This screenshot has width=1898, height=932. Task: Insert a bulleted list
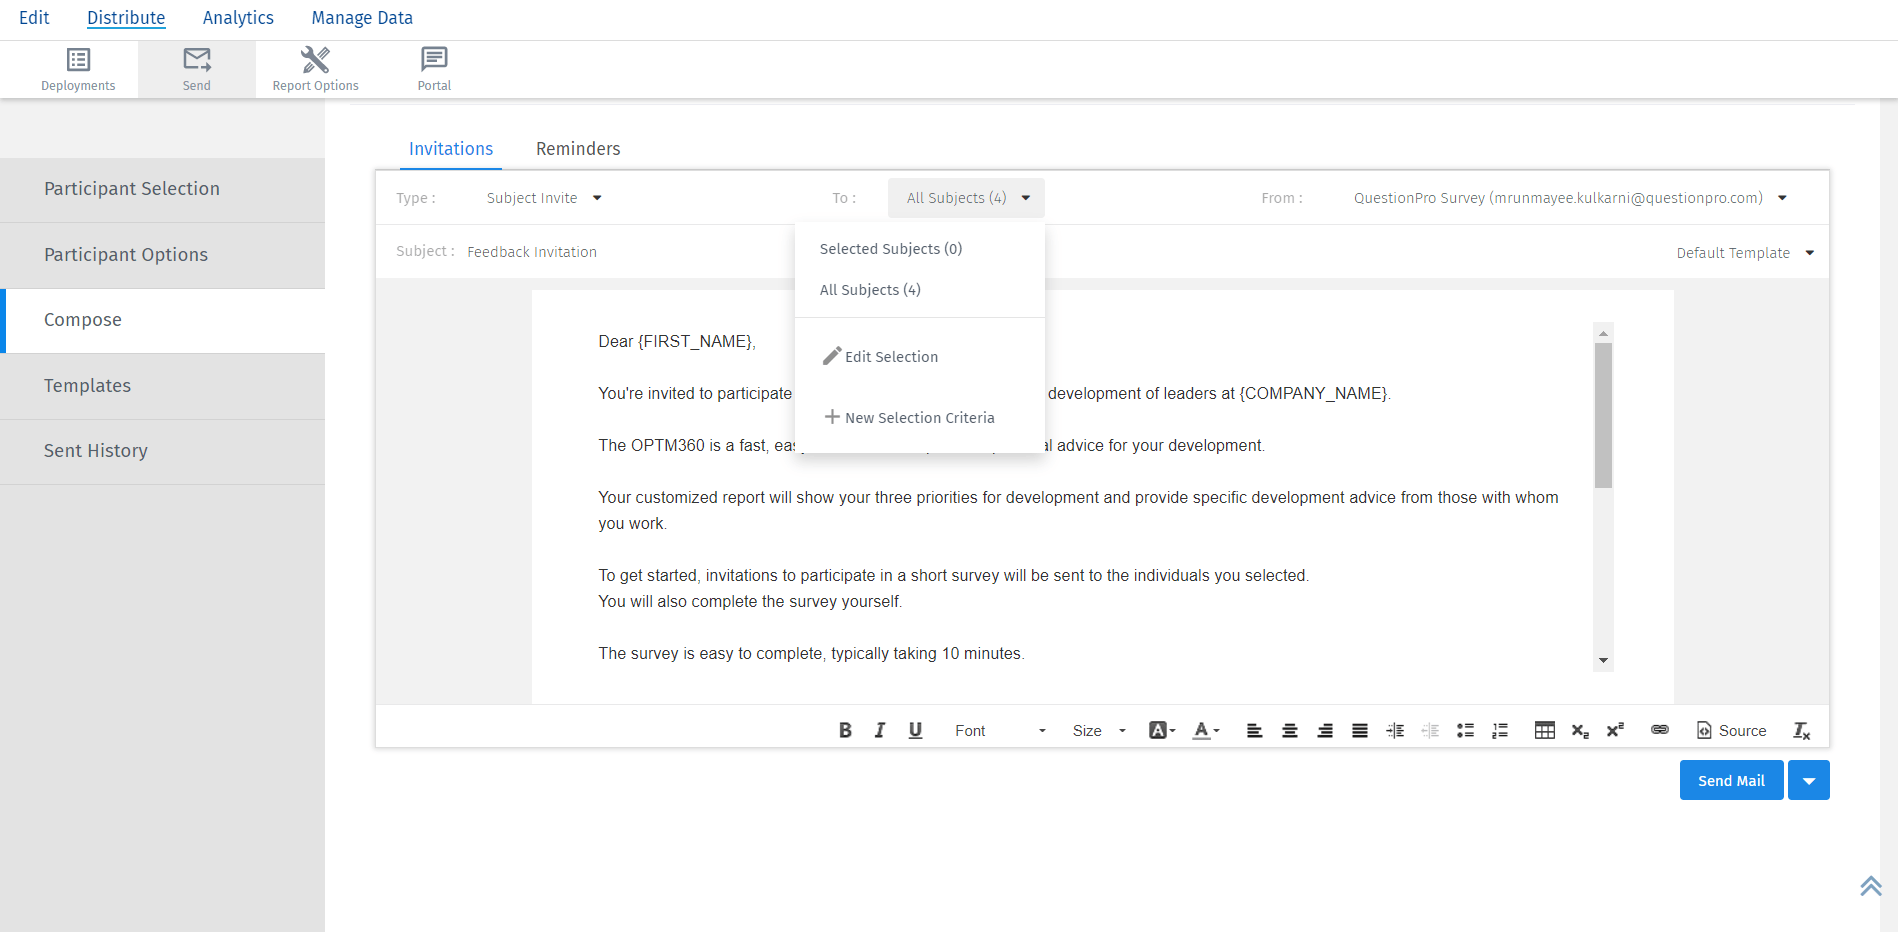(1465, 730)
